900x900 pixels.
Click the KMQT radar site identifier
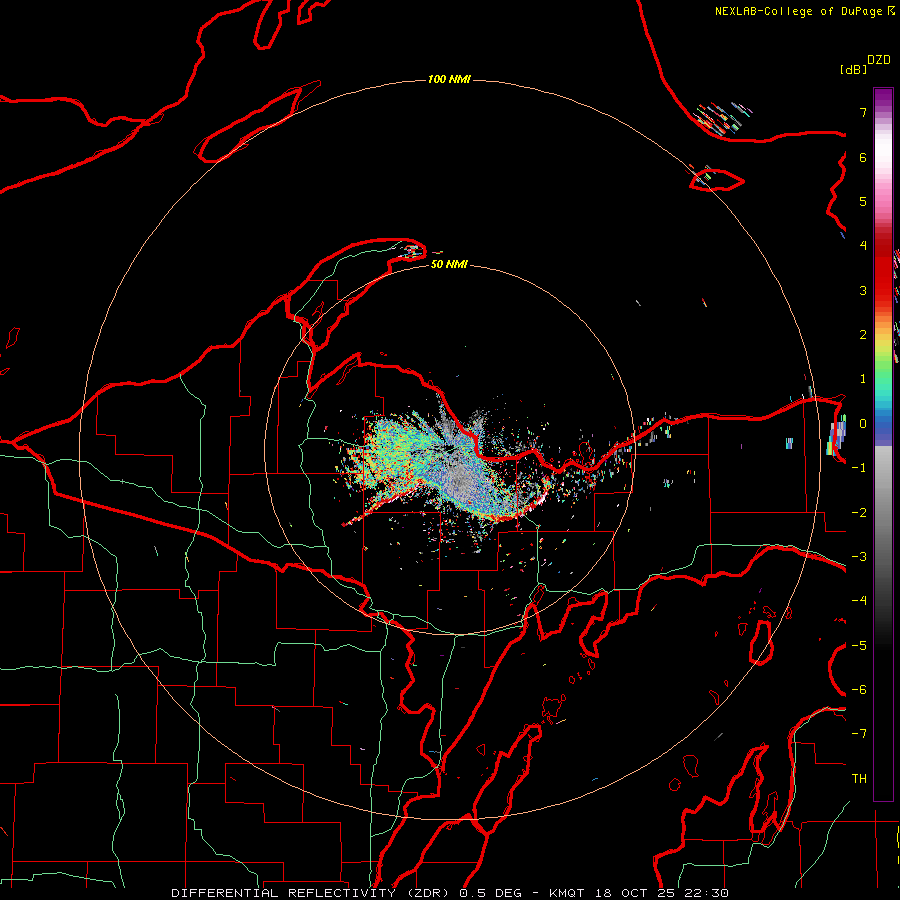click(566, 893)
